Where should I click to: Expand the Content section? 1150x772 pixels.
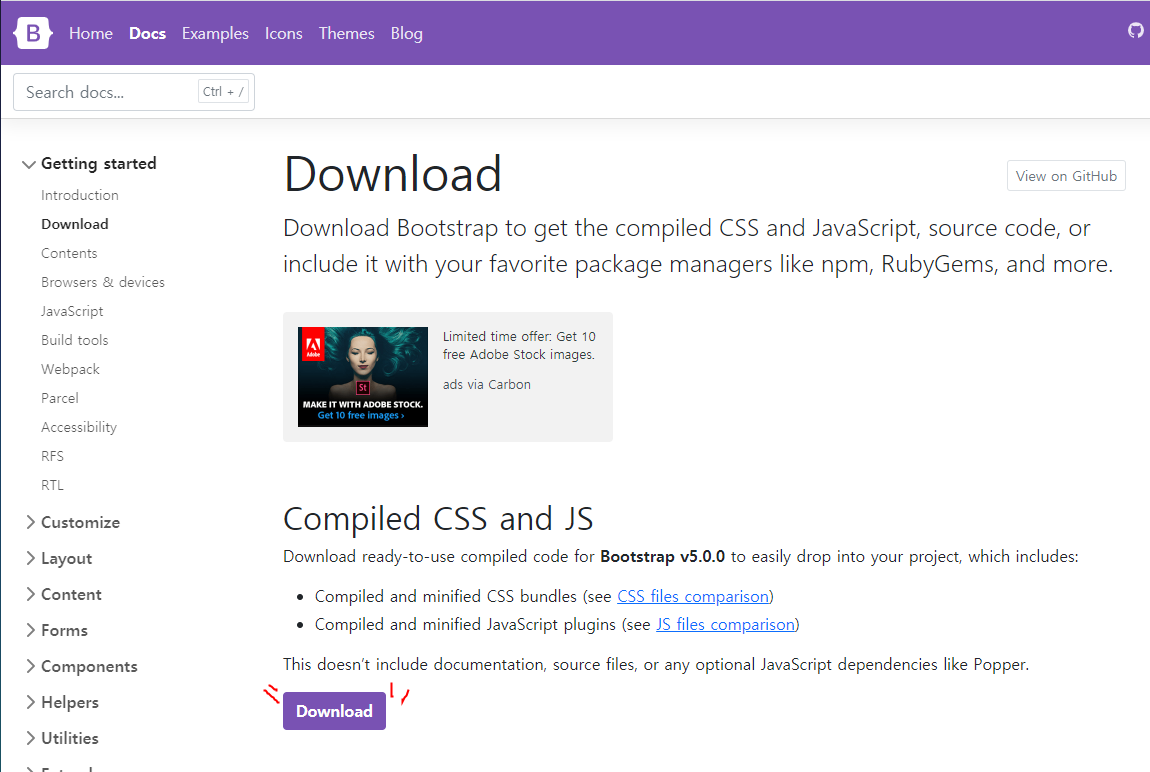pos(63,594)
